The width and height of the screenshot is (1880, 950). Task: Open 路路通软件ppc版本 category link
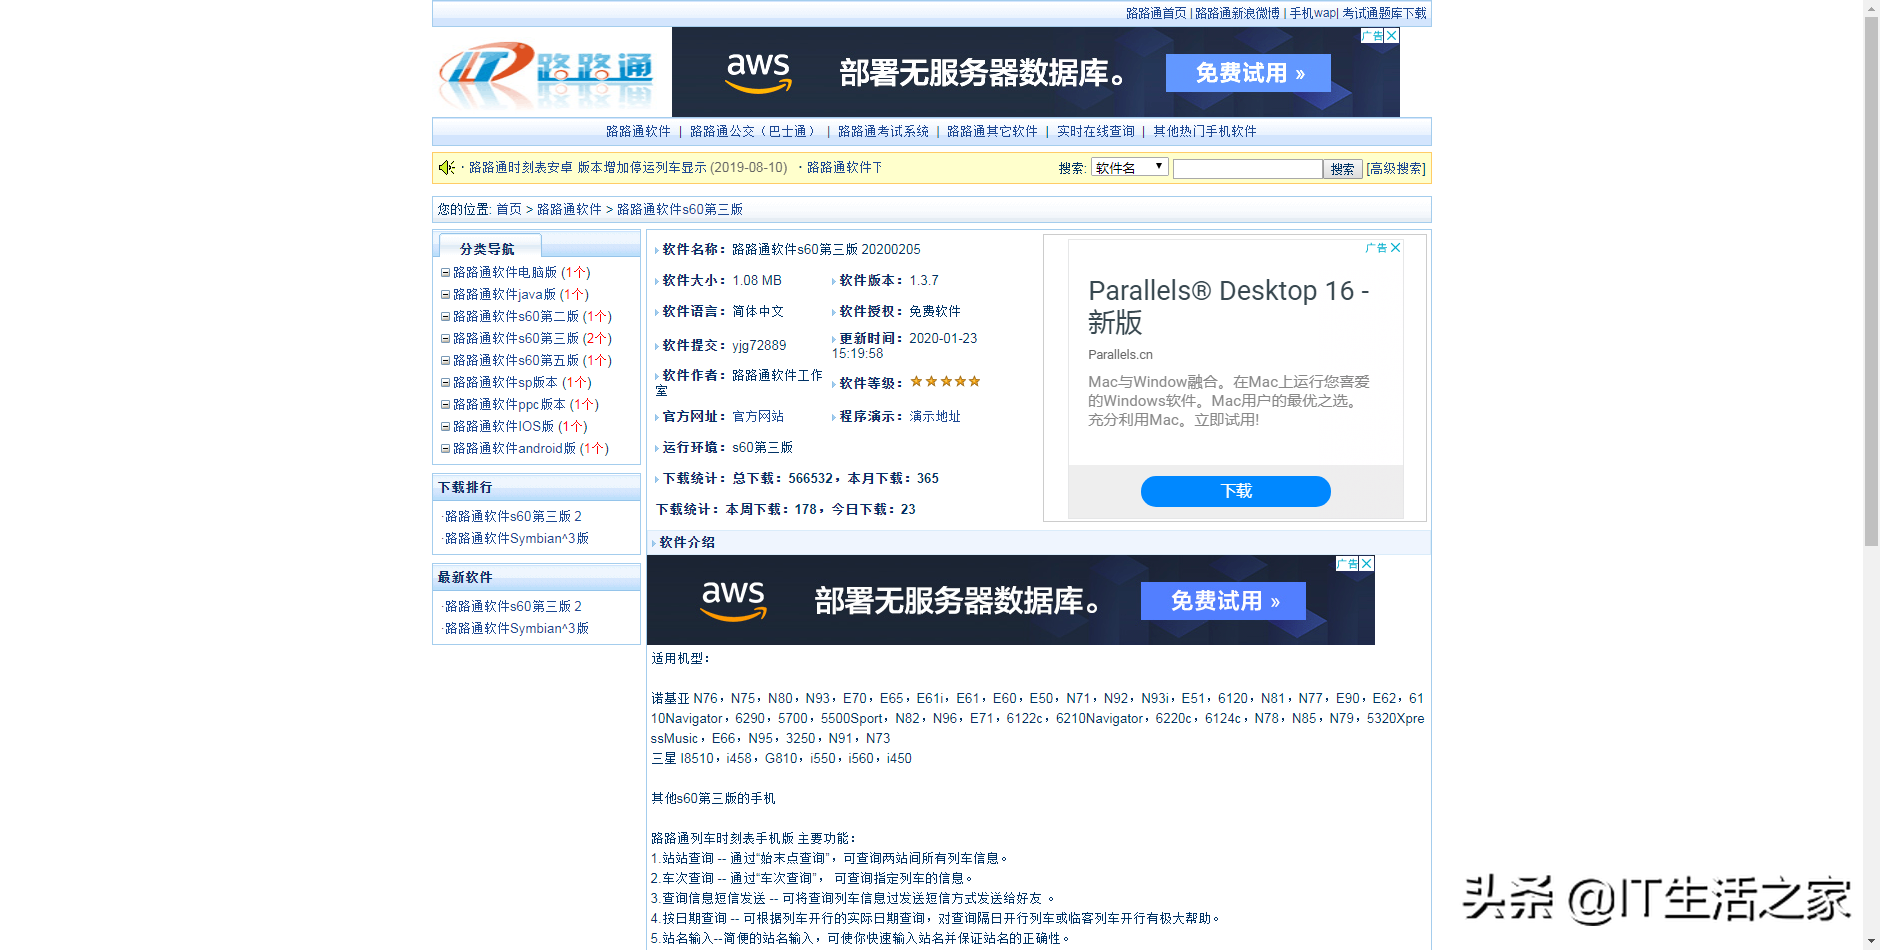pos(509,404)
